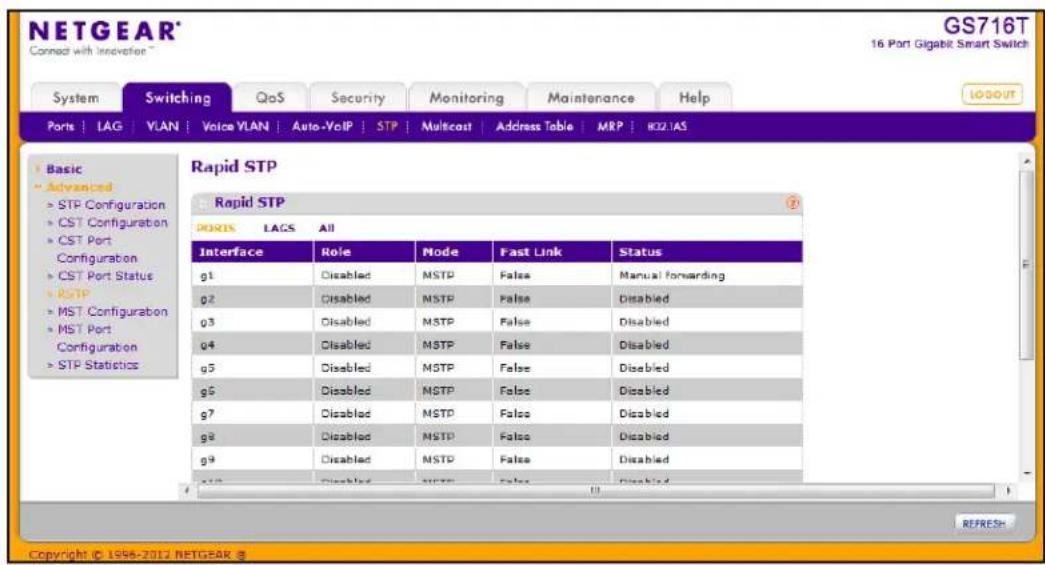This screenshot has height=565, width=1045.
Task: Click the vertical scrollbar thumb
Action: (1026, 265)
